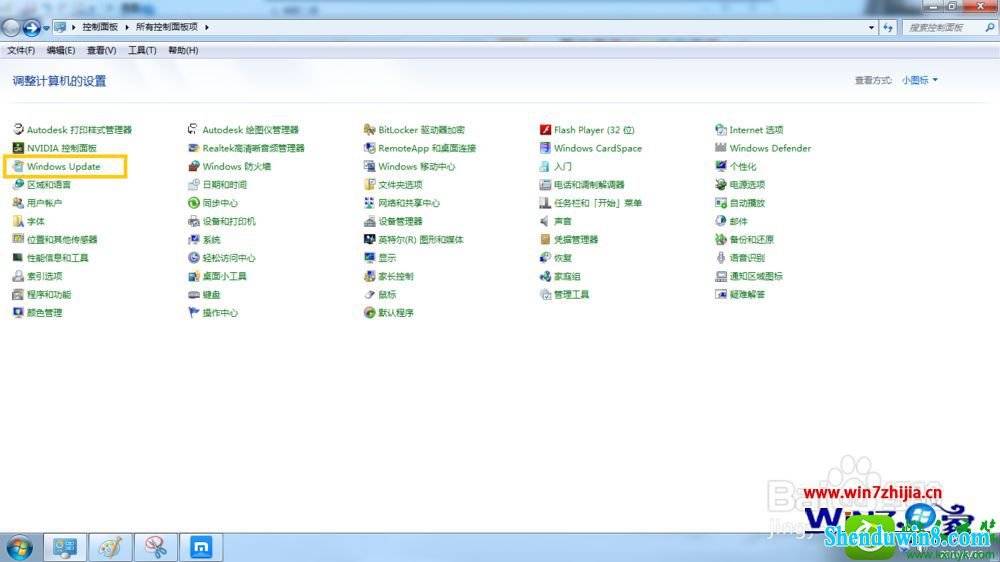Click the 键盘 keyboard icon
The image size is (1000, 562).
click(193, 295)
